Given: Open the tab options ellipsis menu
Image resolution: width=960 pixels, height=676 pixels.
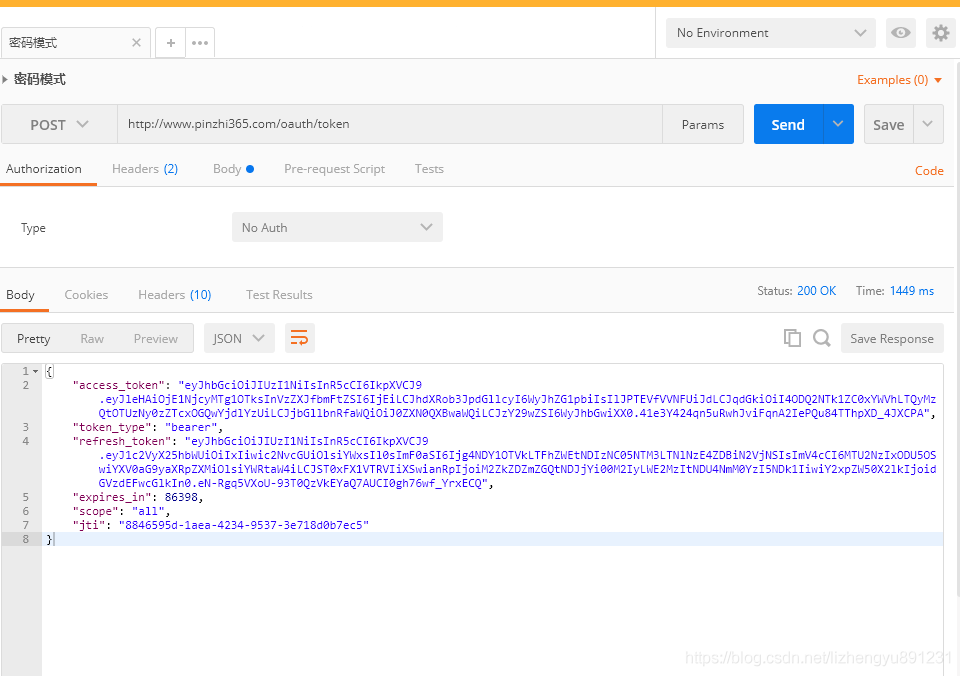Looking at the screenshot, I should click(x=200, y=43).
